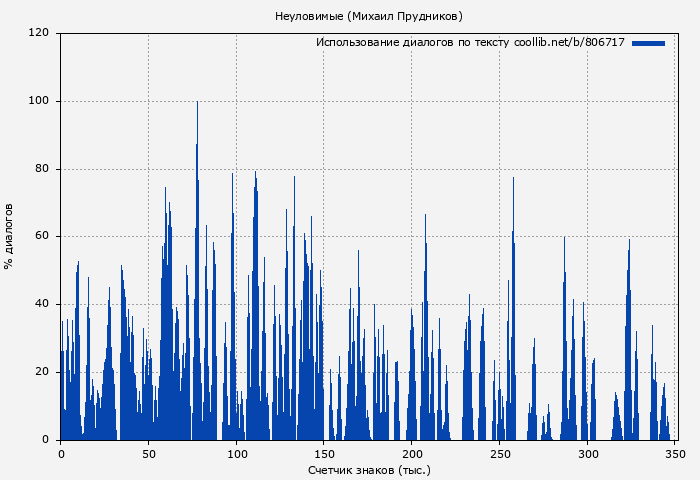Click the x-axis tick label '350'

[x=675, y=452]
